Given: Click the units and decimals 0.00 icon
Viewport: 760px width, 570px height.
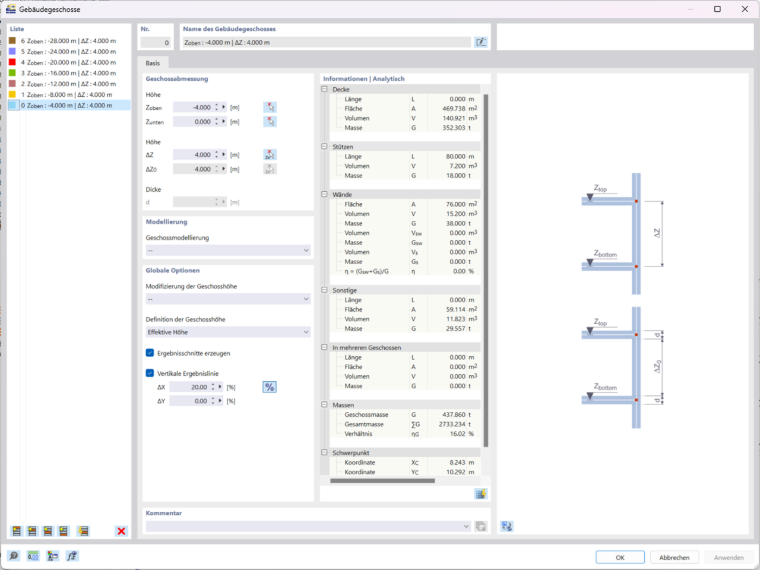Looking at the screenshot, I should pyautogui.click(x=33, y=555).
